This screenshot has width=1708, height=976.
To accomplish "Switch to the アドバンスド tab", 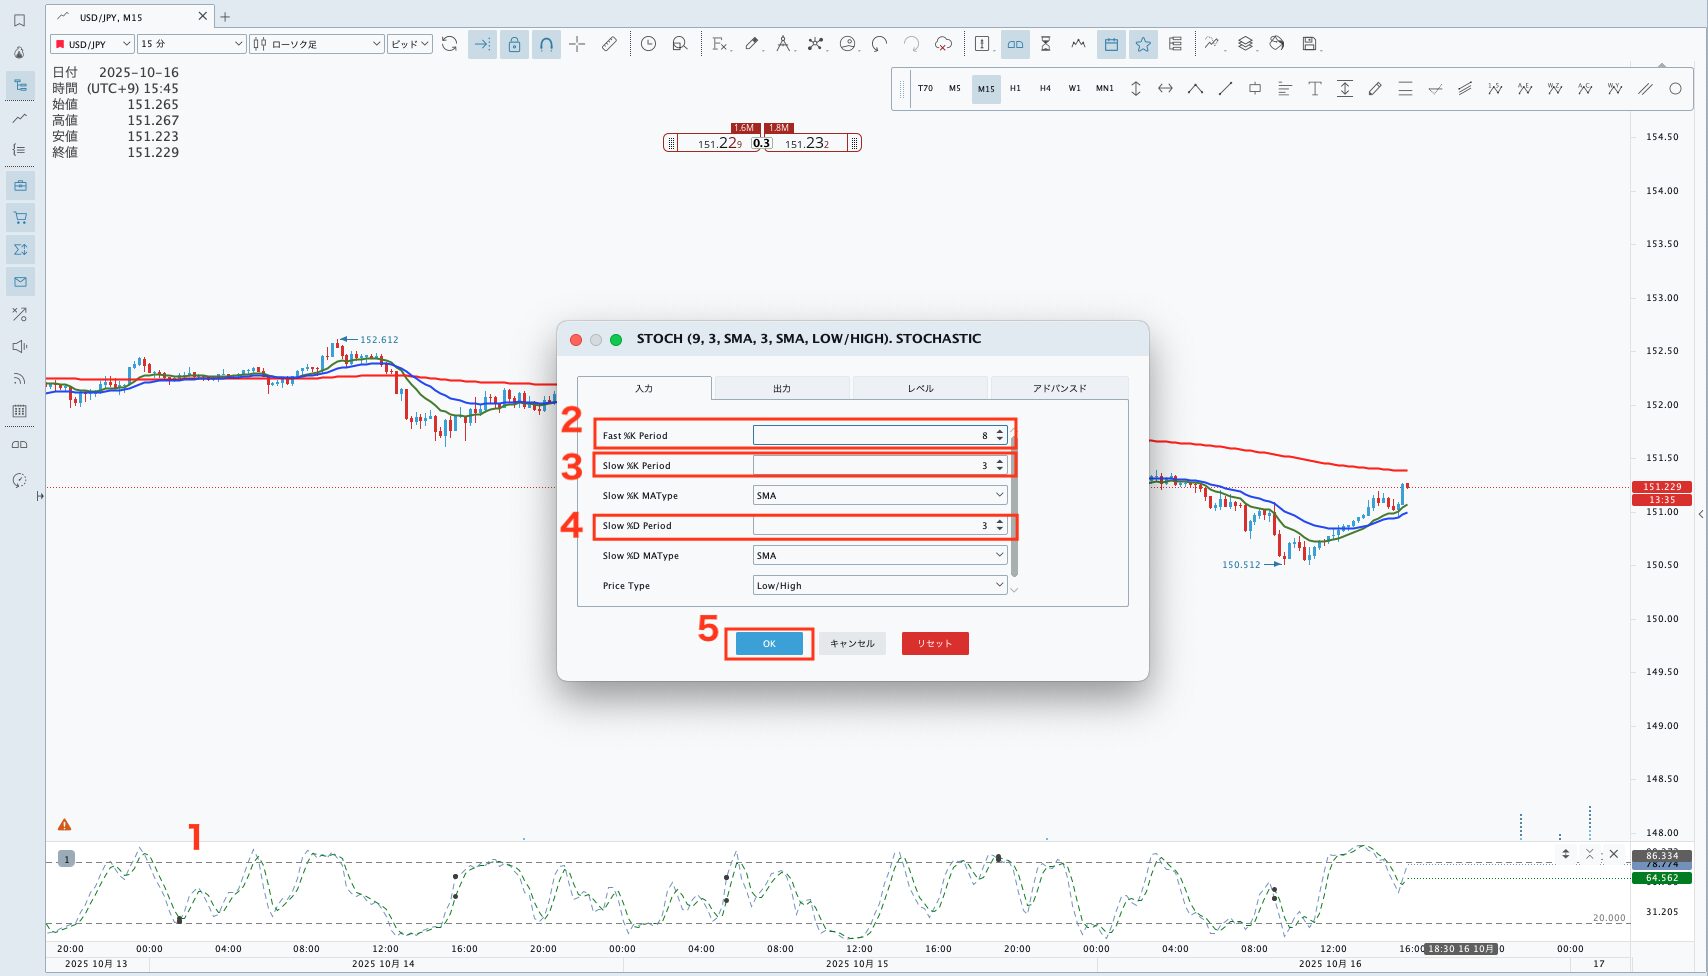I will click(x=1059, y=388).
